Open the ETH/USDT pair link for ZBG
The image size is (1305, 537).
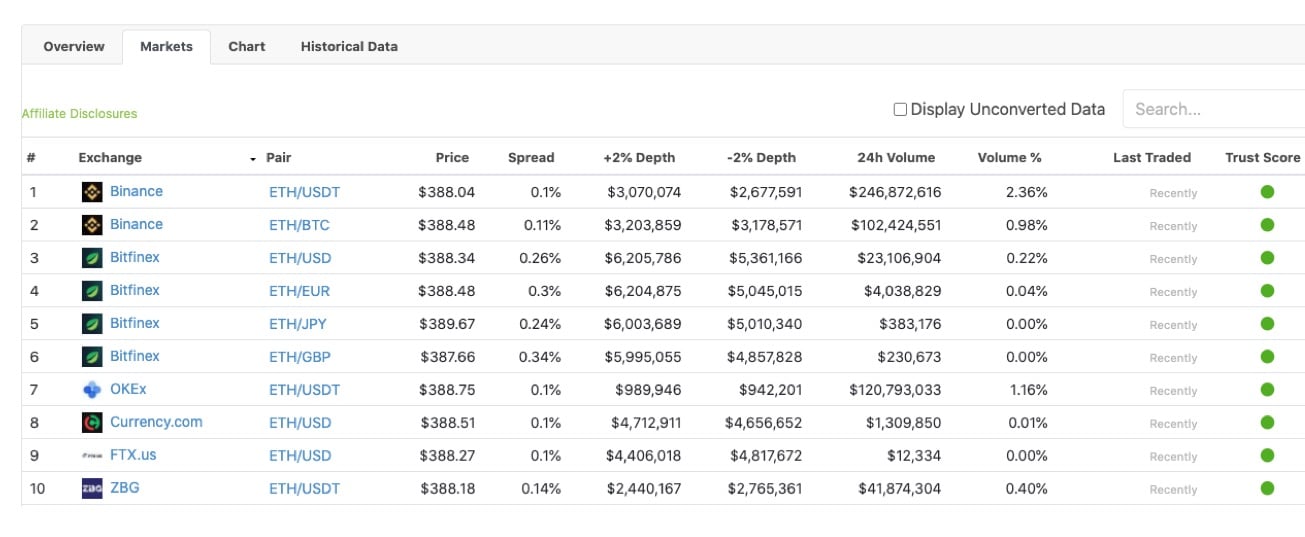[304, 489]
